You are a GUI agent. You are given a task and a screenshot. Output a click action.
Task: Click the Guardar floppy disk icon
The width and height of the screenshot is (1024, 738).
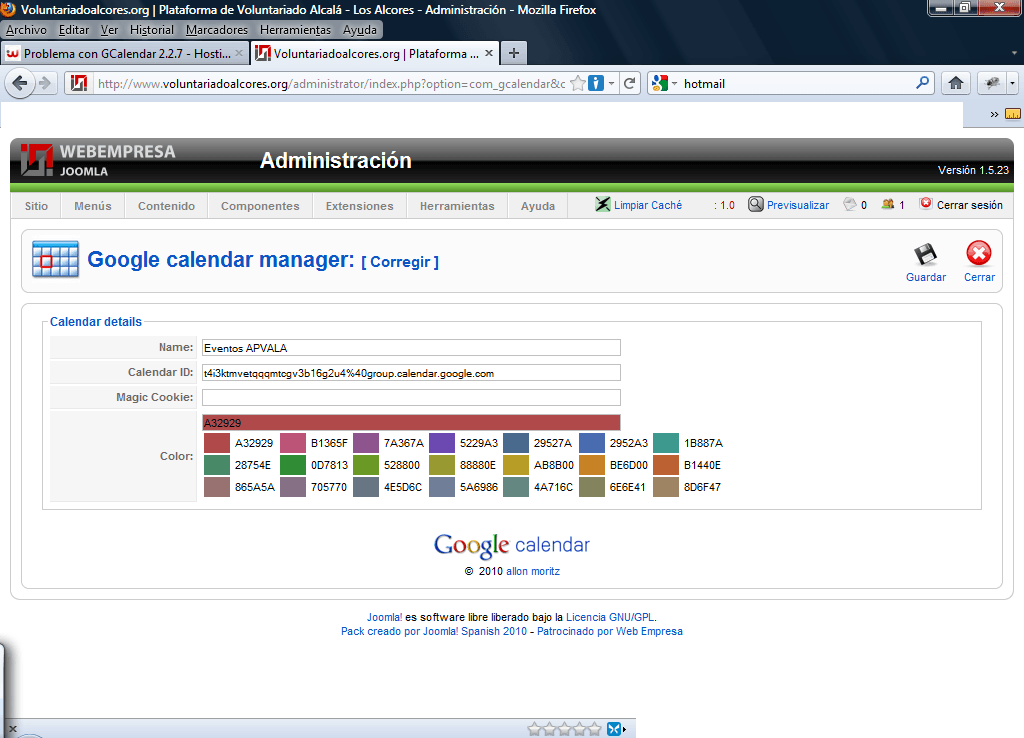pos(925,254)
